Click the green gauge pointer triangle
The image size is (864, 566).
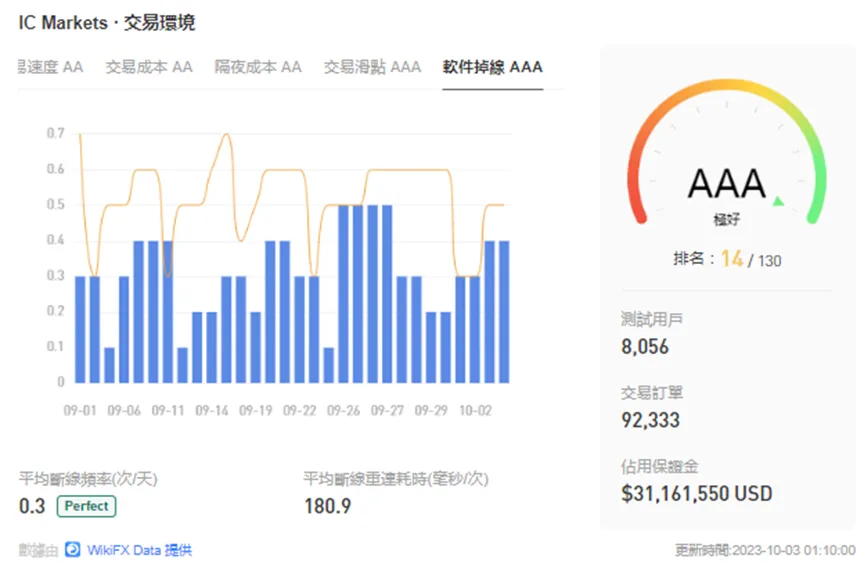coord(778,201)
